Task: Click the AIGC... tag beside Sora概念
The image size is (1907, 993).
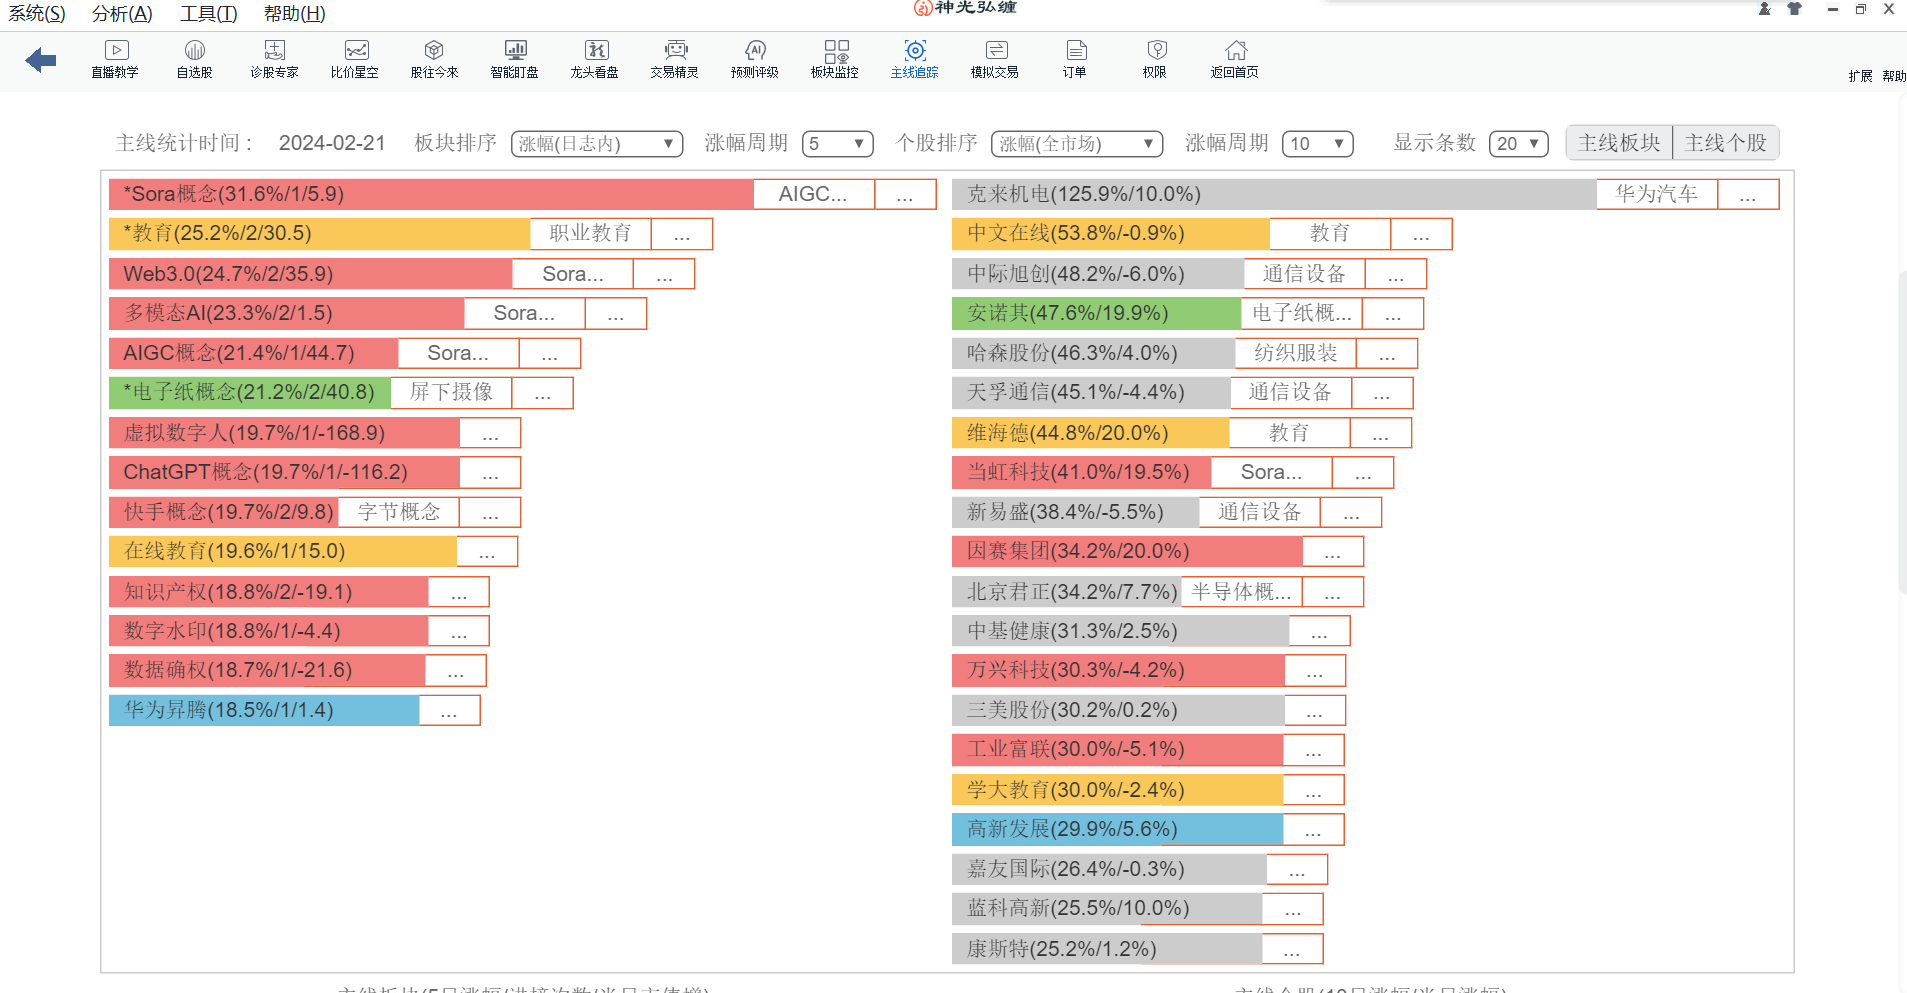Action: point(813,194)
